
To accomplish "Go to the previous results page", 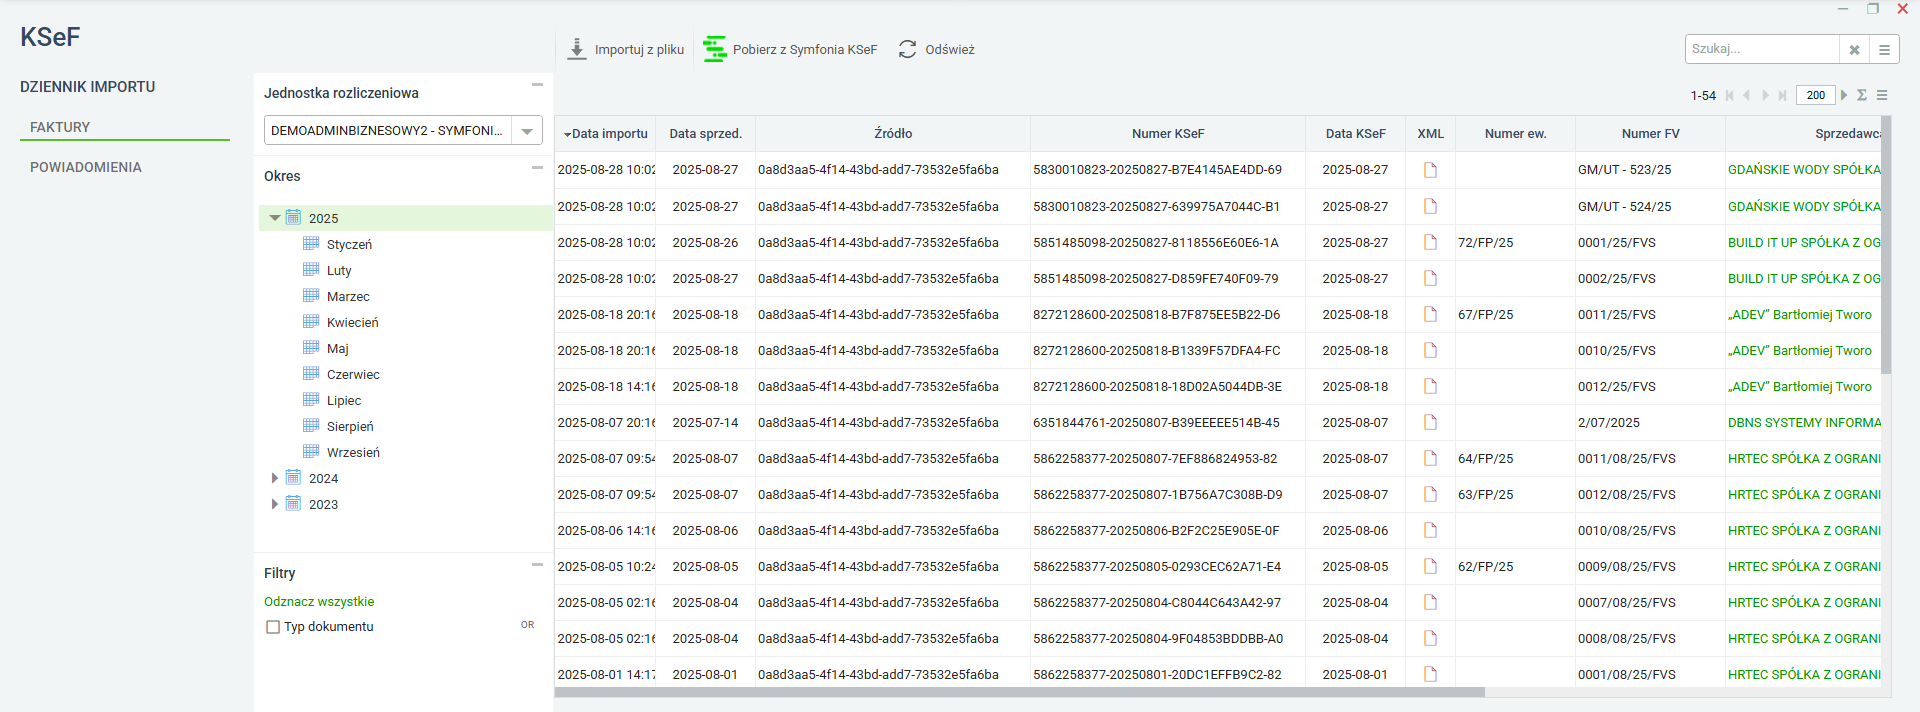I will tap(1746, 95).
